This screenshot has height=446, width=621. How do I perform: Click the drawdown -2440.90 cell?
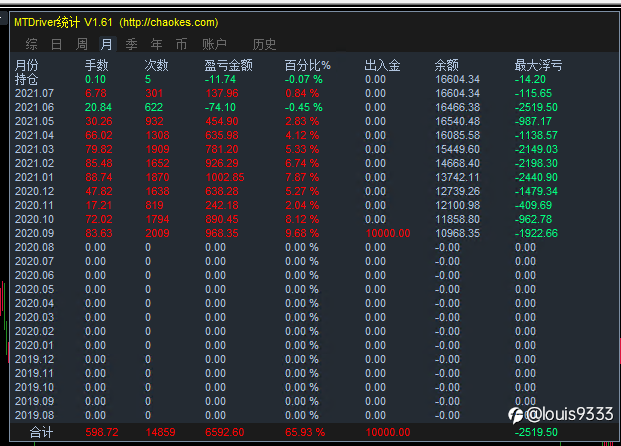536,177
